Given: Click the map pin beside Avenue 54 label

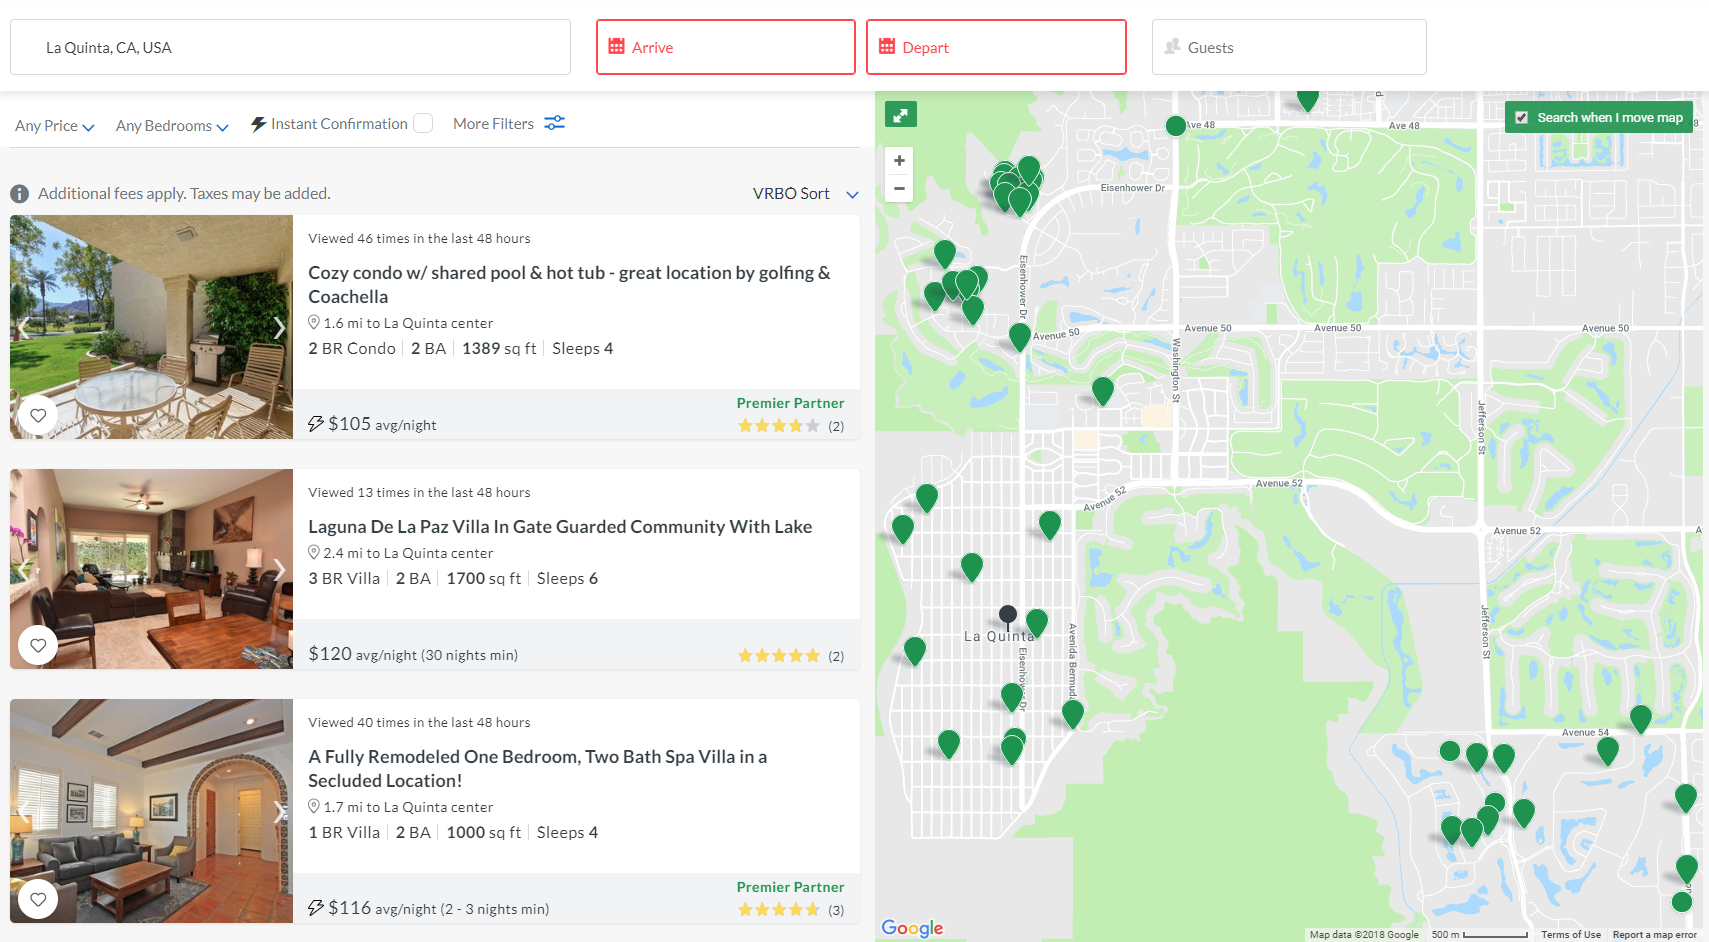Looking at the screenshot, I should [1607, 750].
